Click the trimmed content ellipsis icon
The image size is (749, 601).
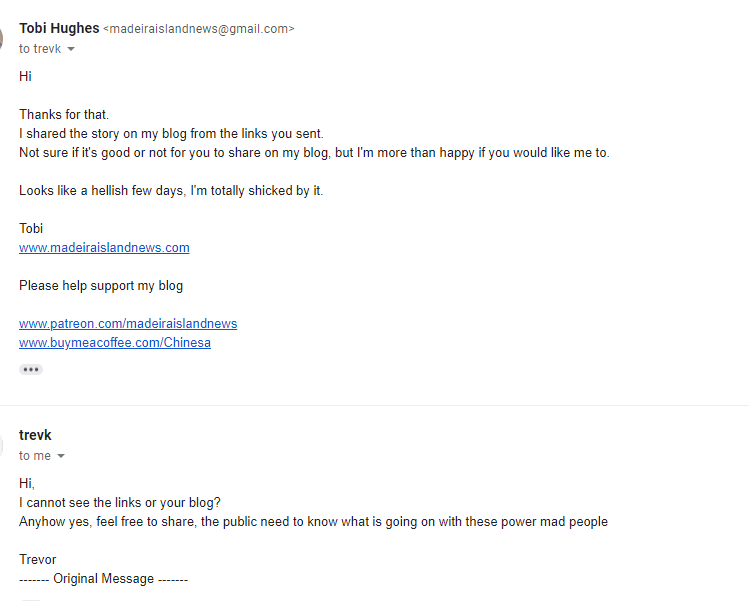pos(31,369)
